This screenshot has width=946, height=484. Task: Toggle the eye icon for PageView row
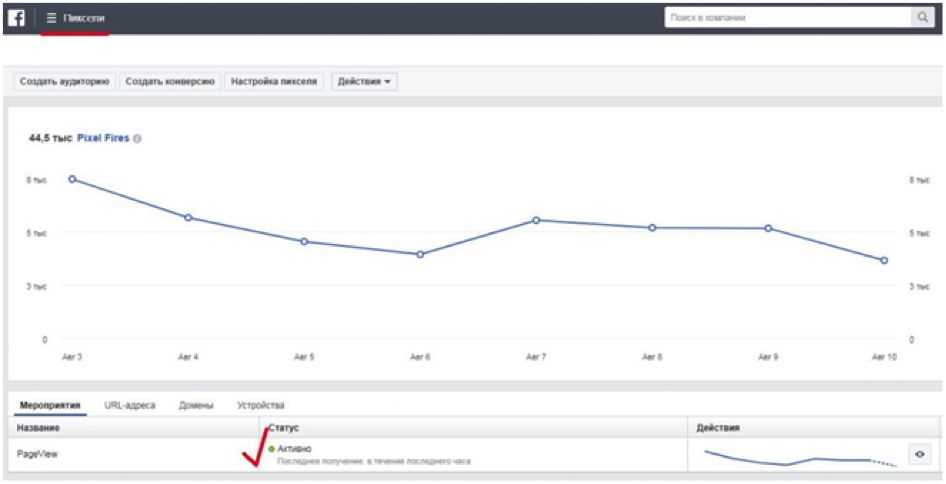919,454
